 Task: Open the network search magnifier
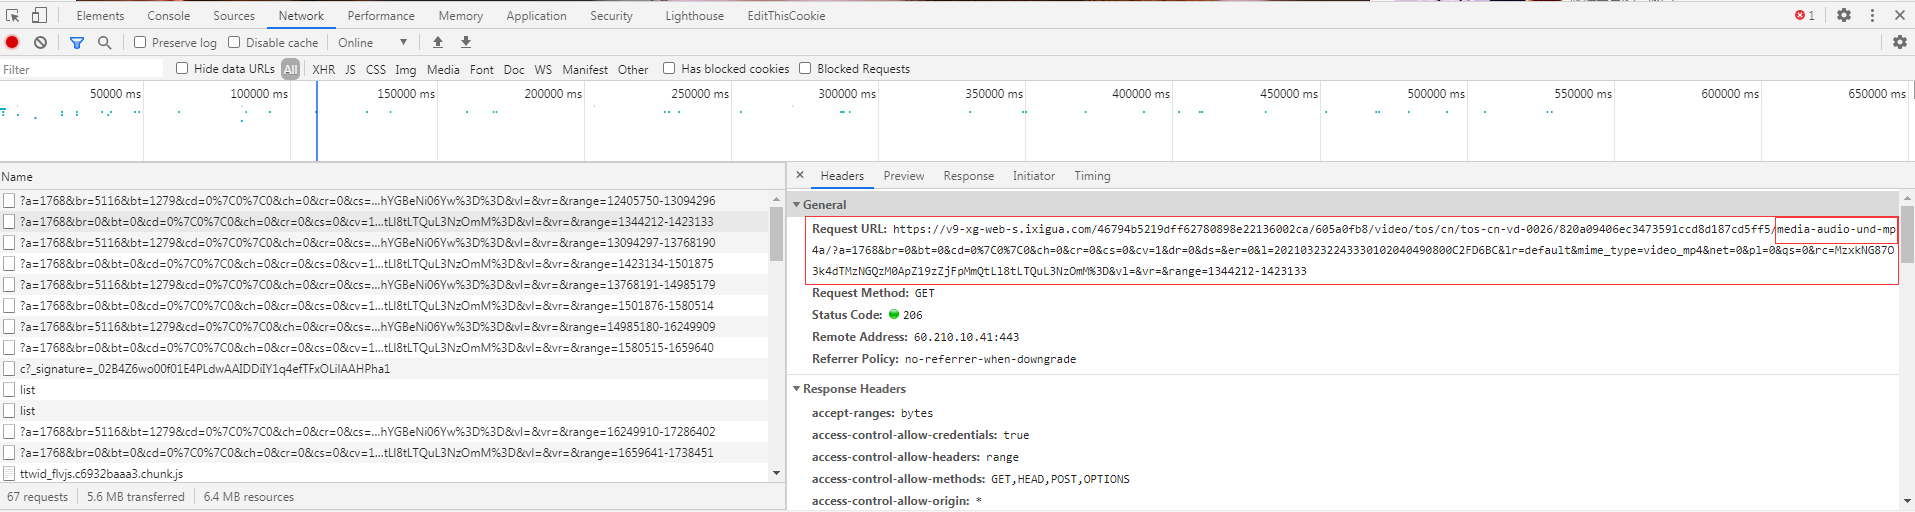(104, 42)
